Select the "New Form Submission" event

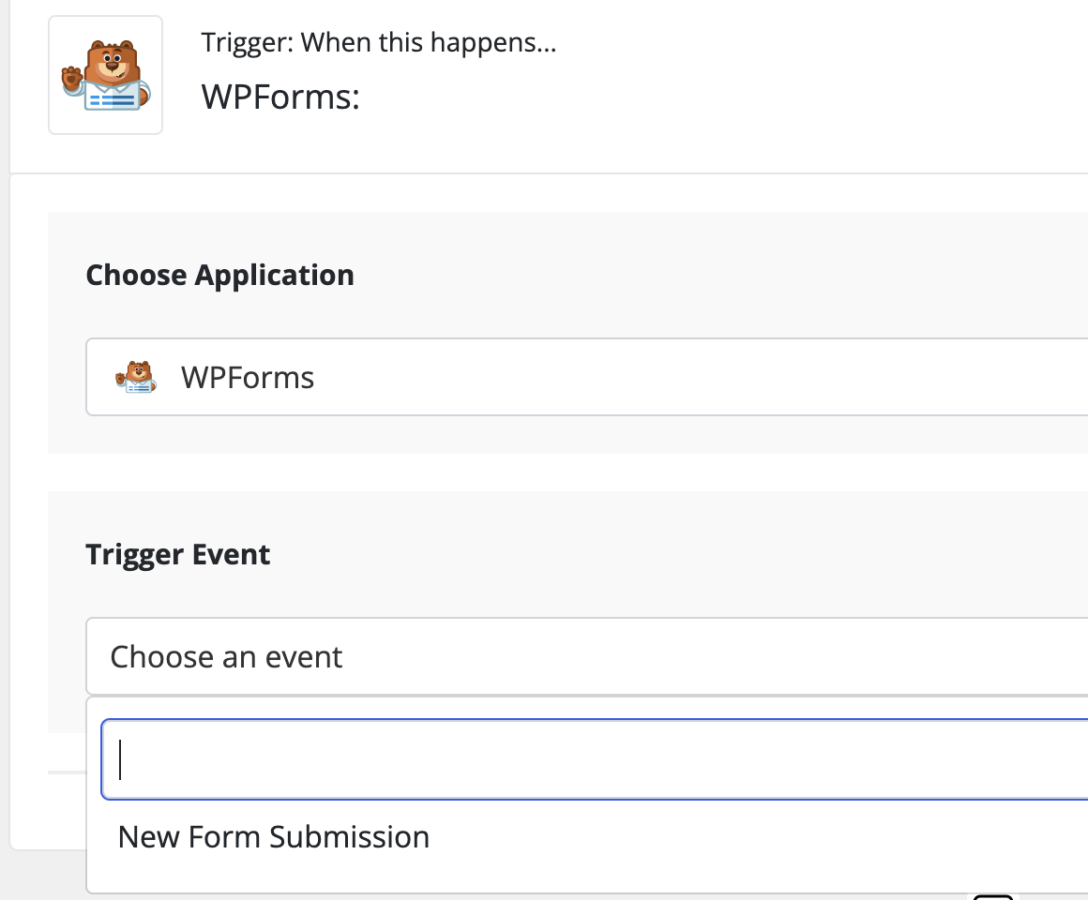coord(274,836)
